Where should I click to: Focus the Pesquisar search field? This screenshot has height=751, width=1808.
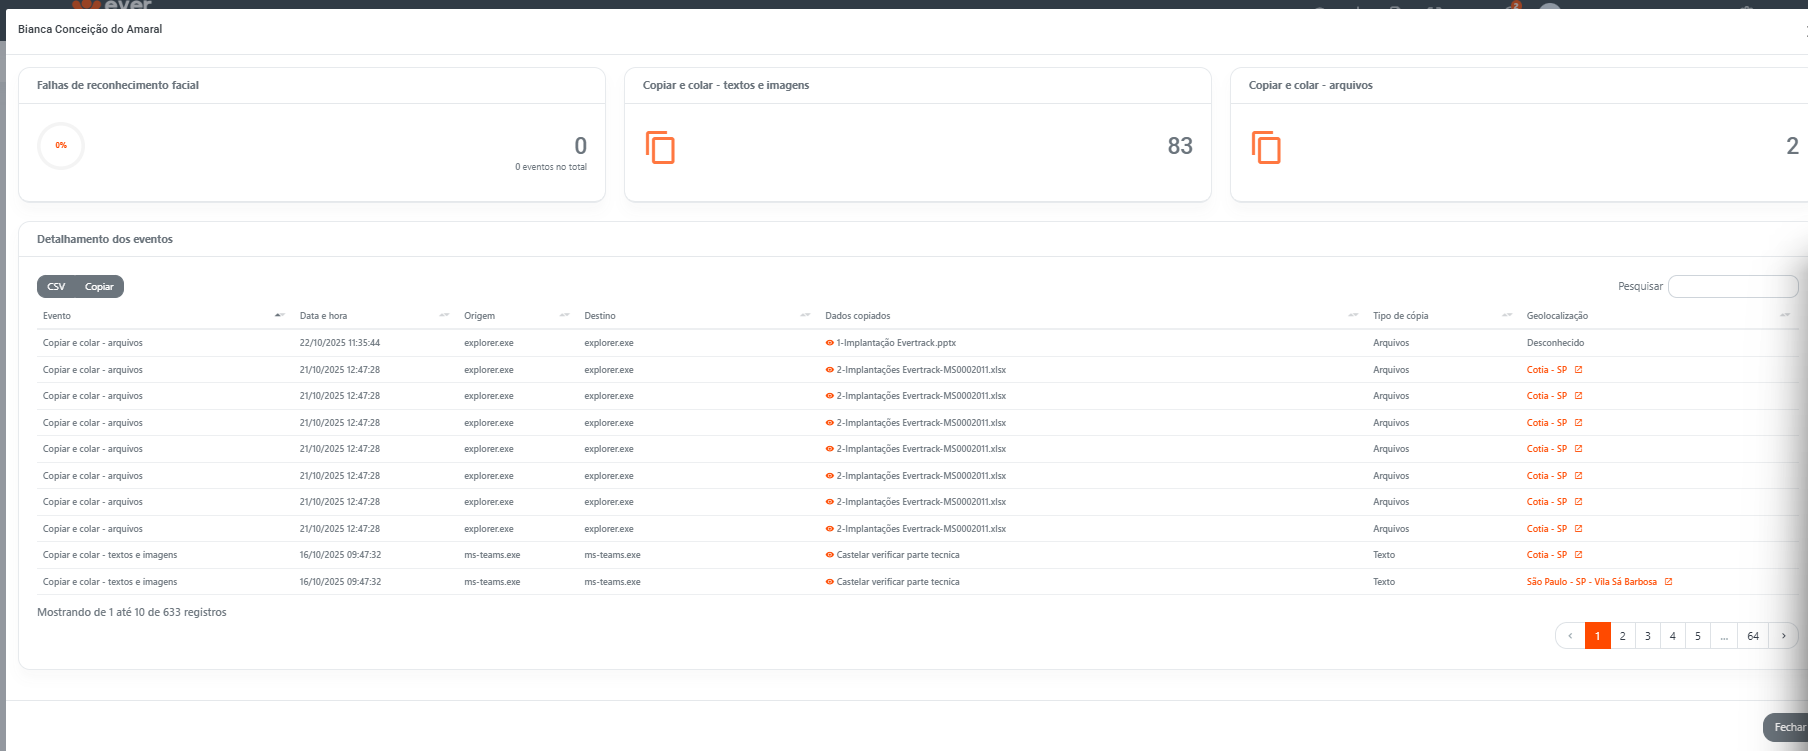[1732, 287]
